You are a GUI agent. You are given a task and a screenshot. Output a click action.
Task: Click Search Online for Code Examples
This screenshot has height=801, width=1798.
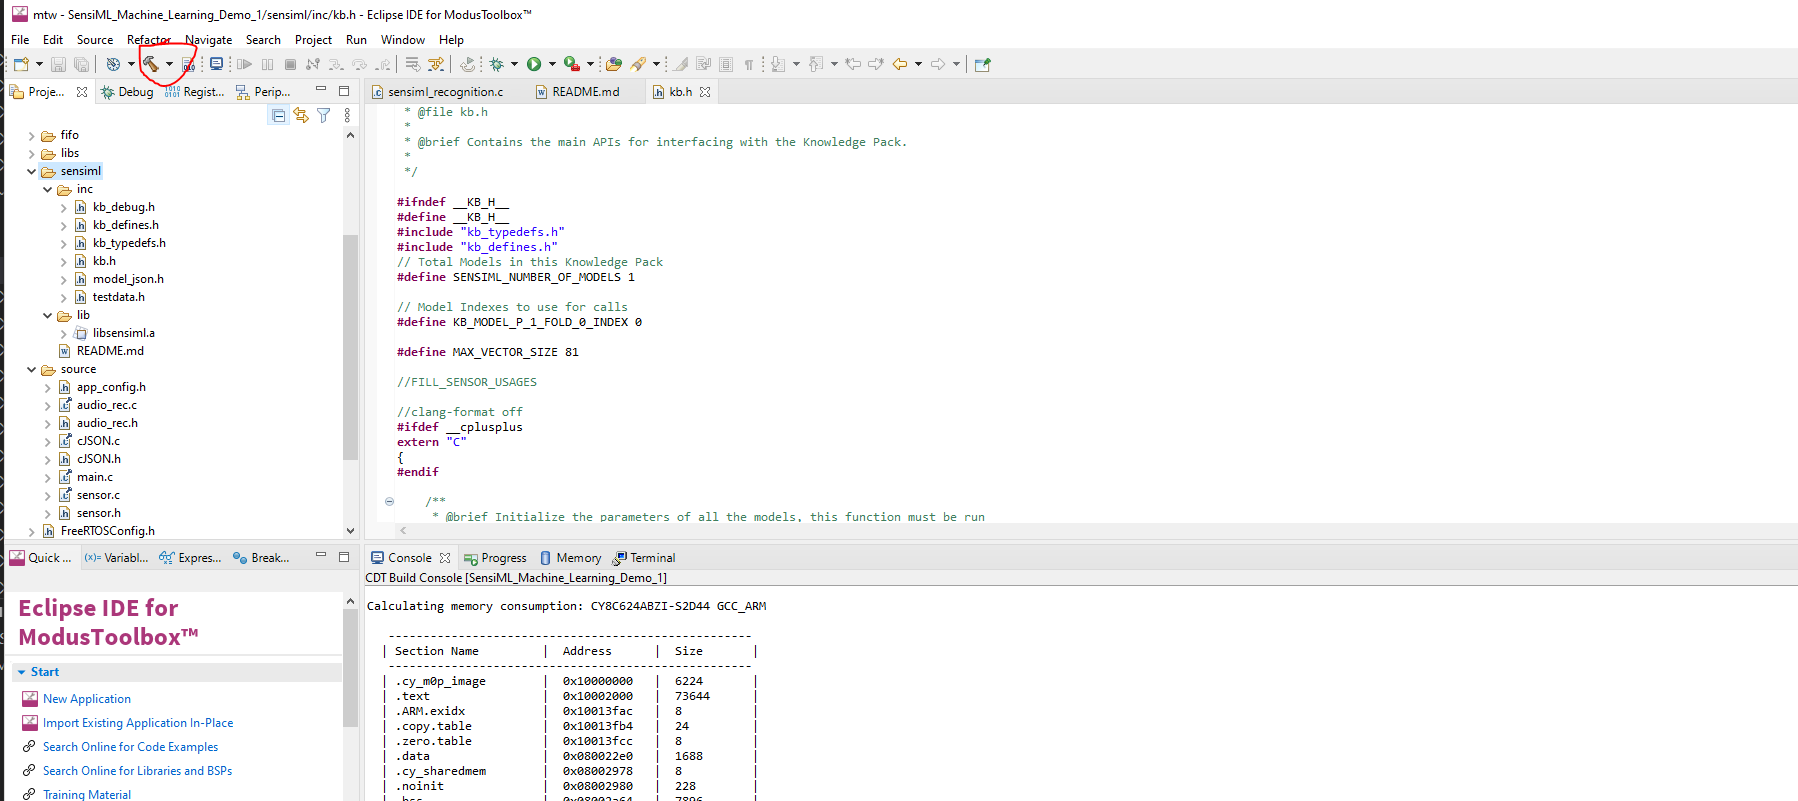tap(130, 747)
